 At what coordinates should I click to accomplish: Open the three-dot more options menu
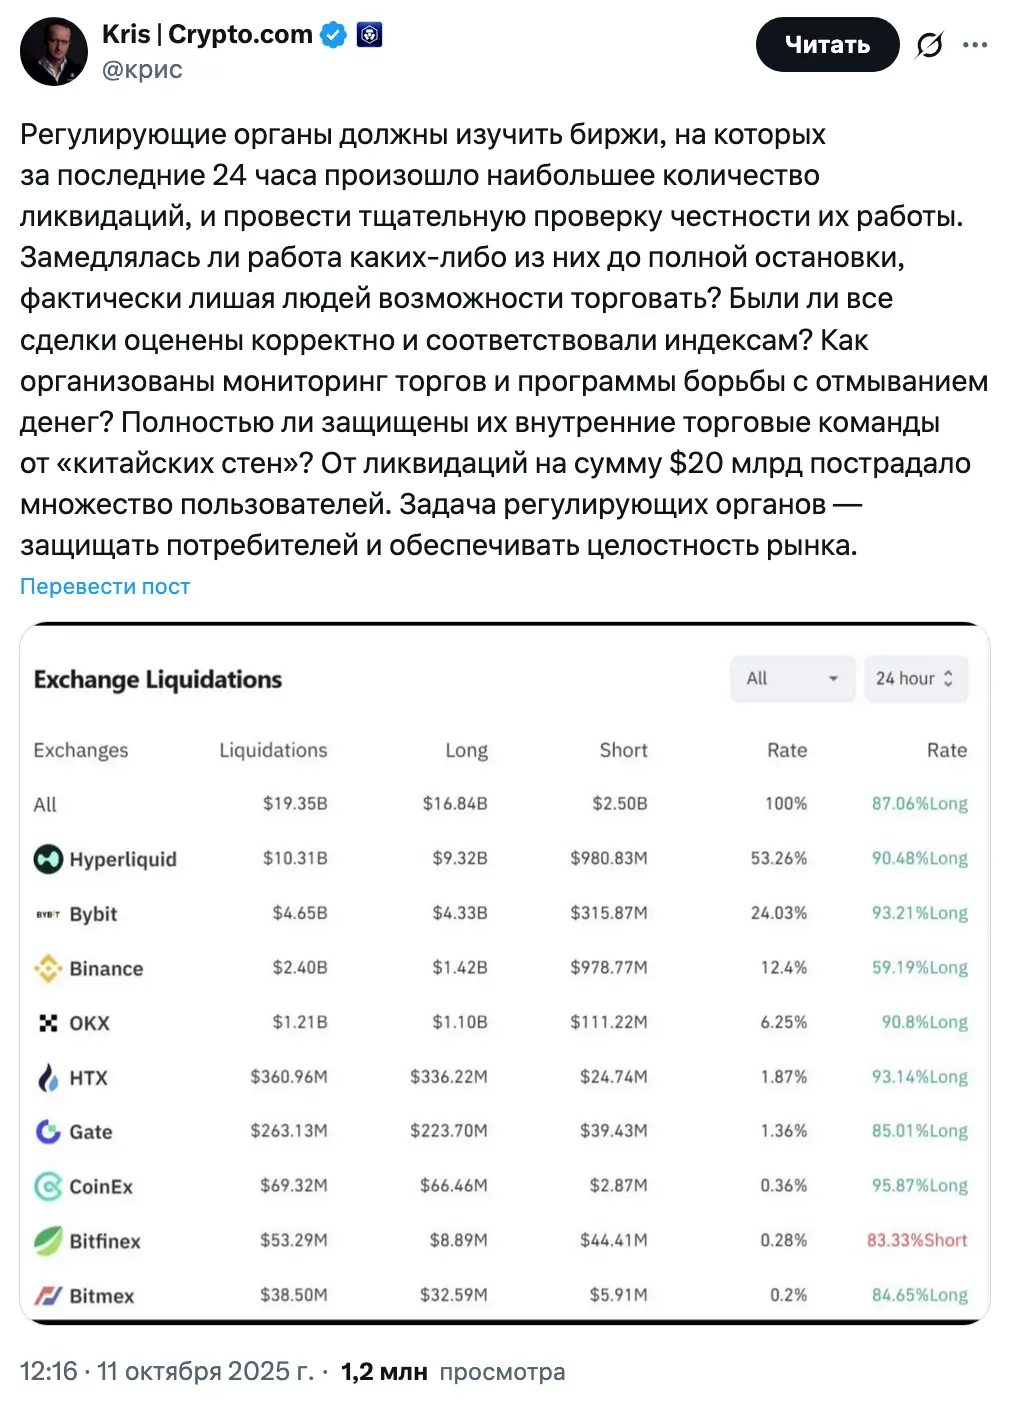tap(975, 45)
